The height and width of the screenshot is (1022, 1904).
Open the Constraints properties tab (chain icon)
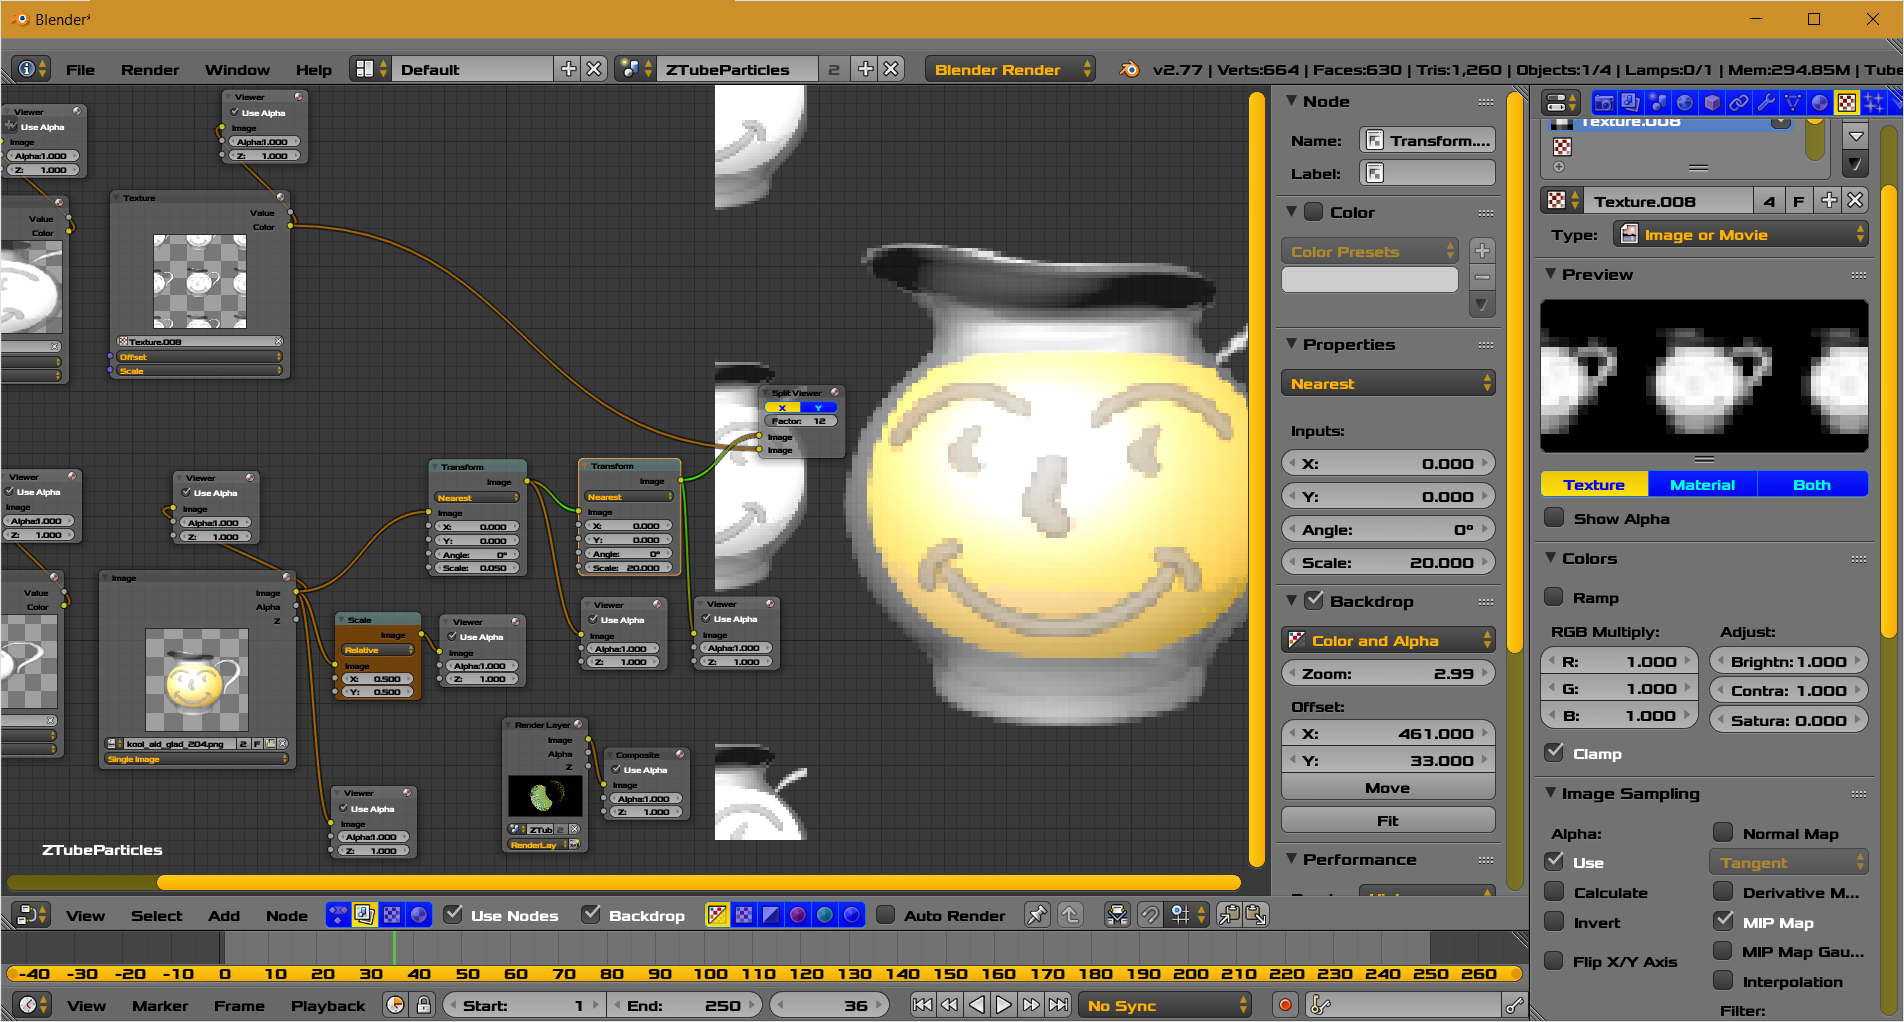(1739, 103)
